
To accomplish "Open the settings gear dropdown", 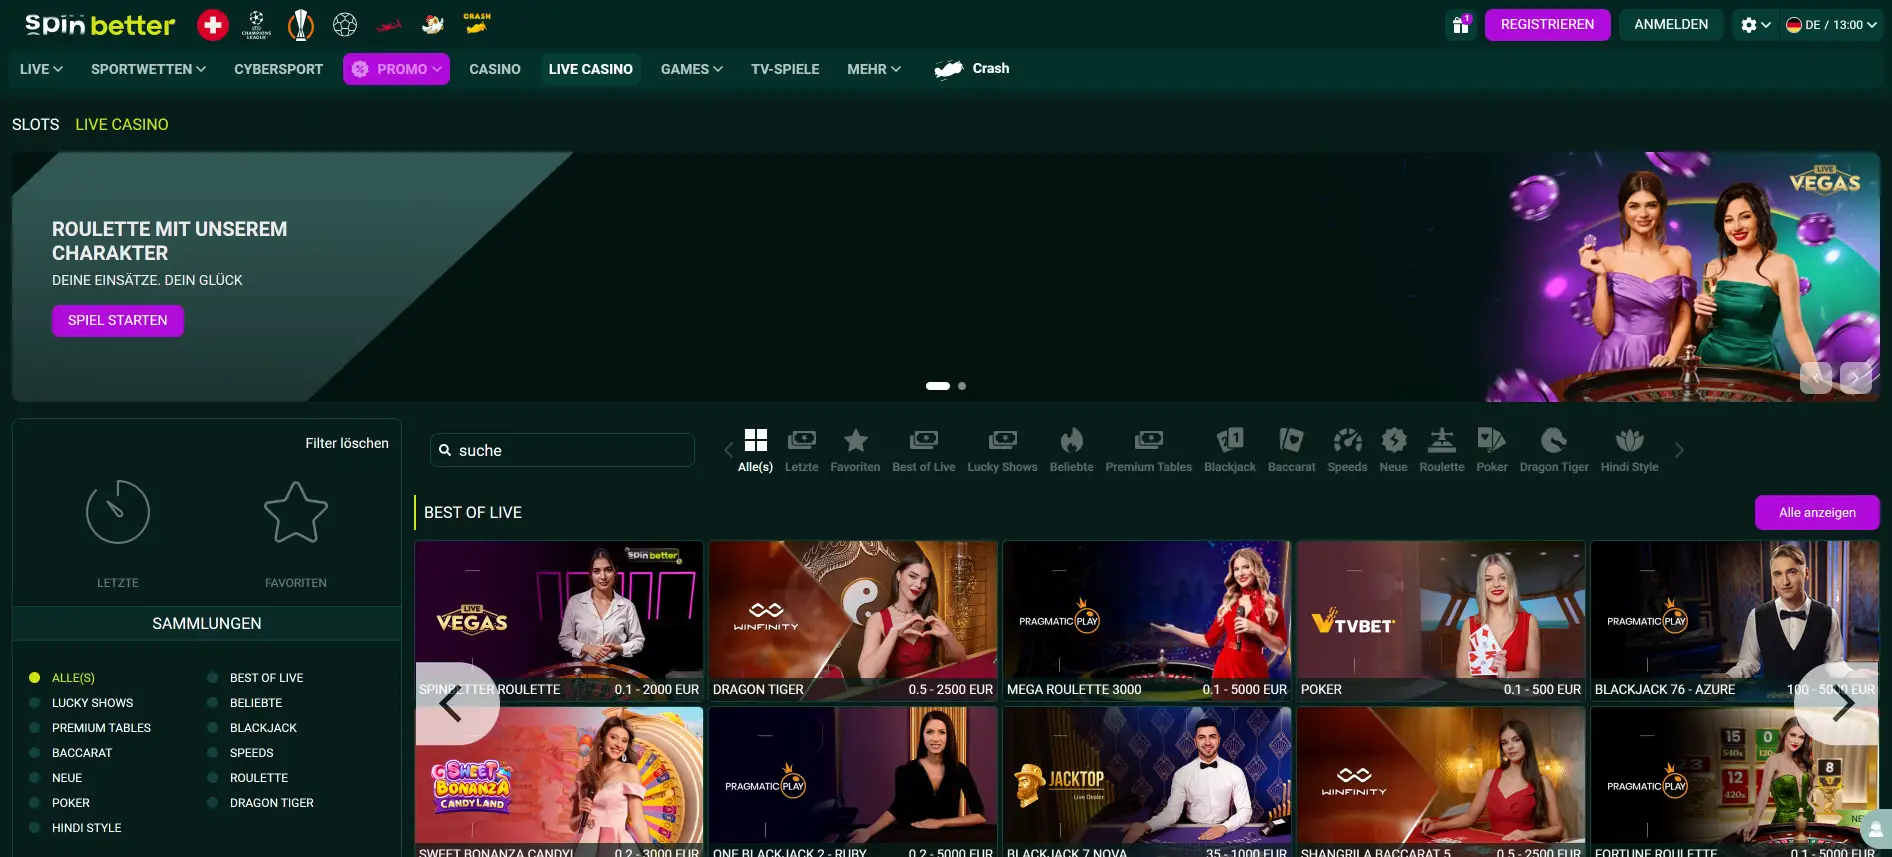I will (x=1755, y=25).
